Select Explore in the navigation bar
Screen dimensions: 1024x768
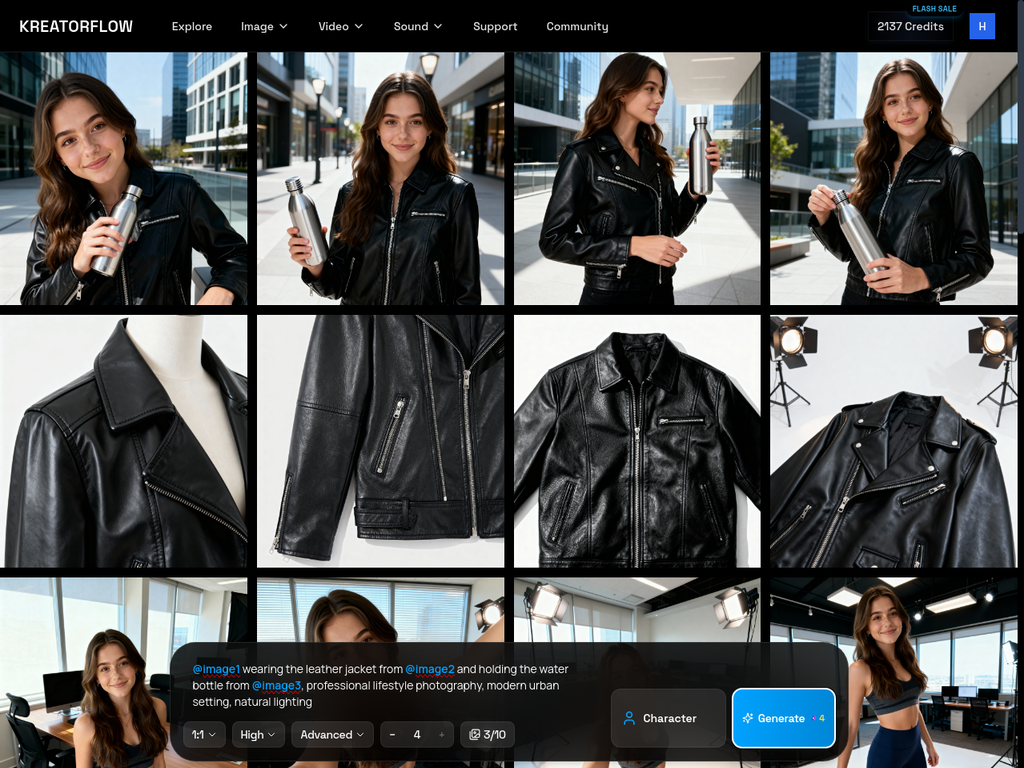191,27
